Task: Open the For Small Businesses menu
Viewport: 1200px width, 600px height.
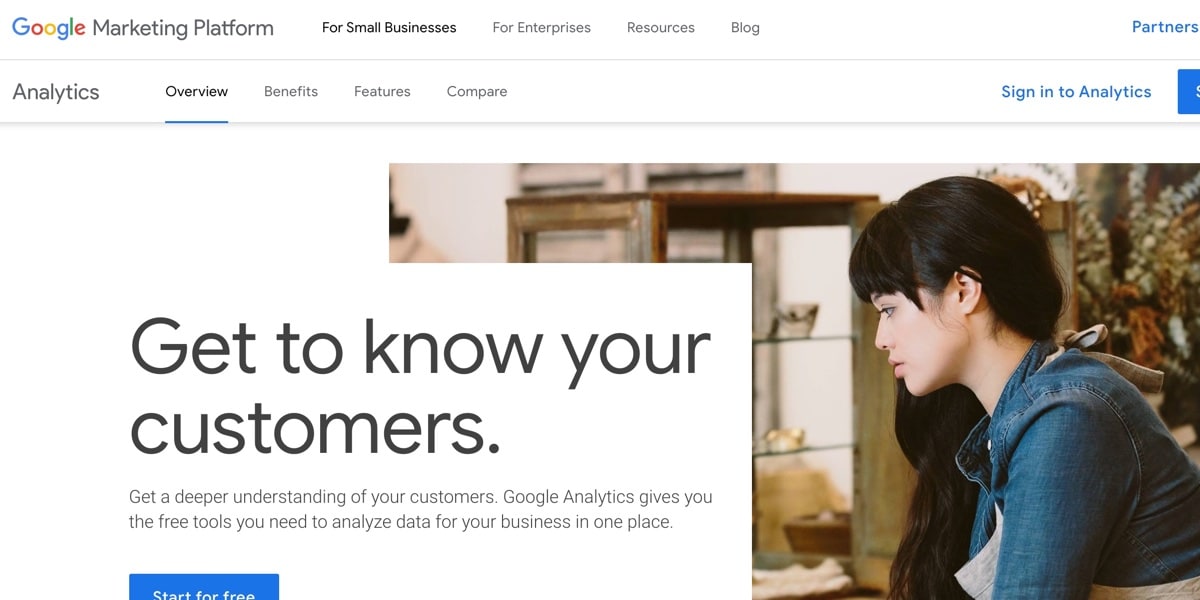Action: (x=389, y=28)
